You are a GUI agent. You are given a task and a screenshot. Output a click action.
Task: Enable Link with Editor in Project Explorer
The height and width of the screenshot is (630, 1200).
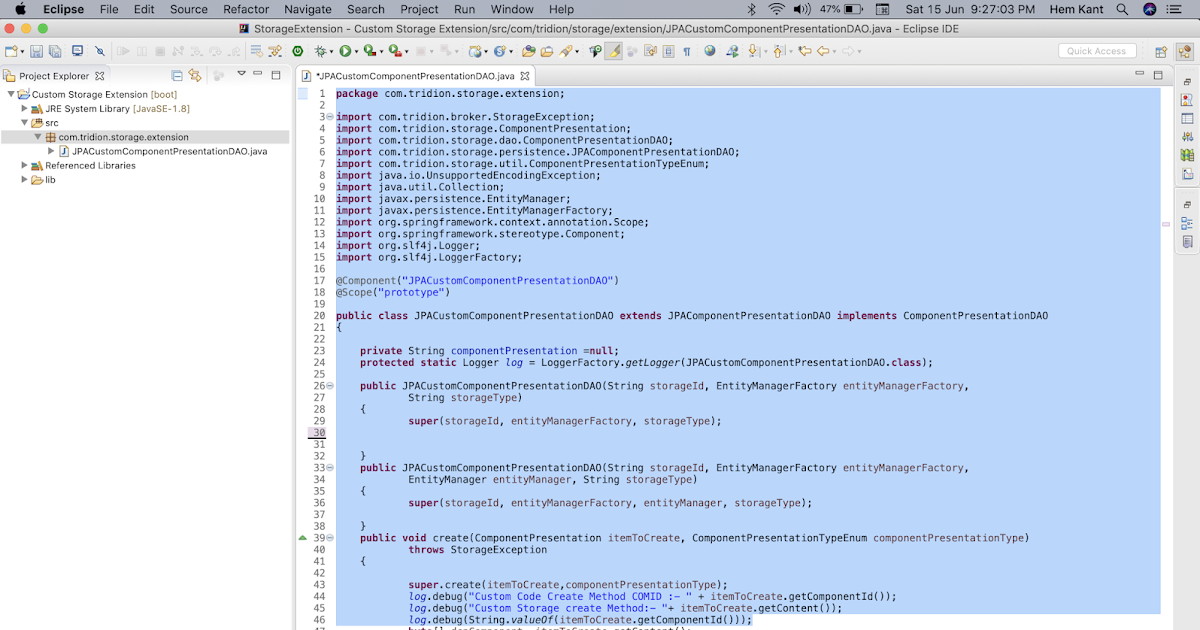point(195,76)
